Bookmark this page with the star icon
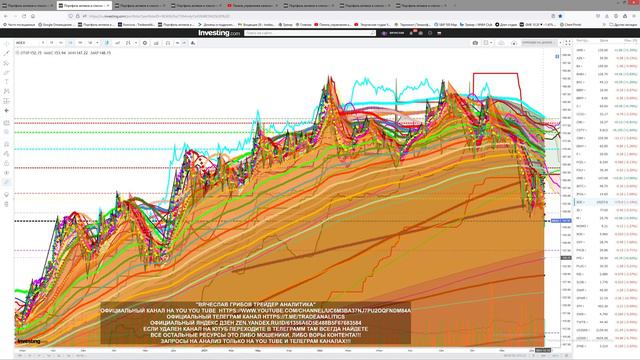This screenshot has width=640, height=360. click(x=560, y=16)
